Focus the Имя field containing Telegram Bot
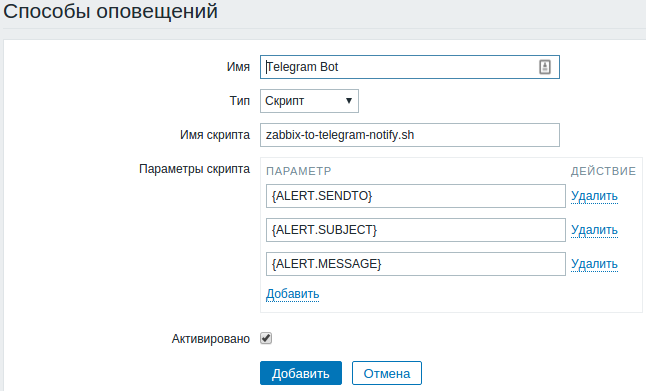Viewport: 646px width, 391px height. point(410,67)
